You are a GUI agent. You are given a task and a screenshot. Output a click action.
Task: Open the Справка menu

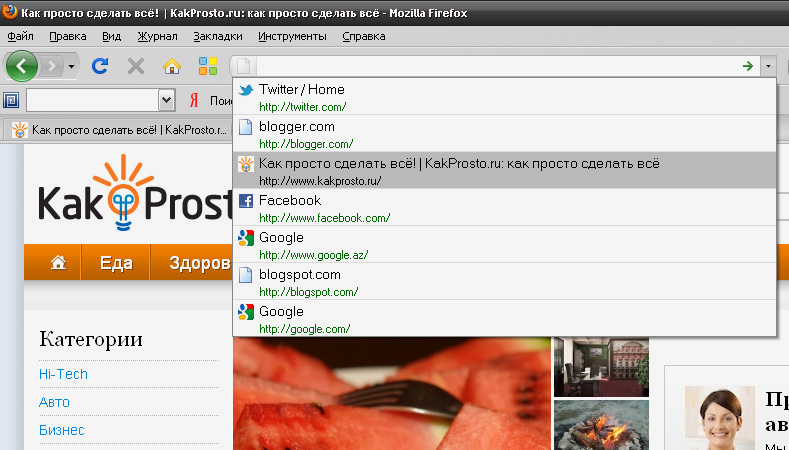(364, 36)
